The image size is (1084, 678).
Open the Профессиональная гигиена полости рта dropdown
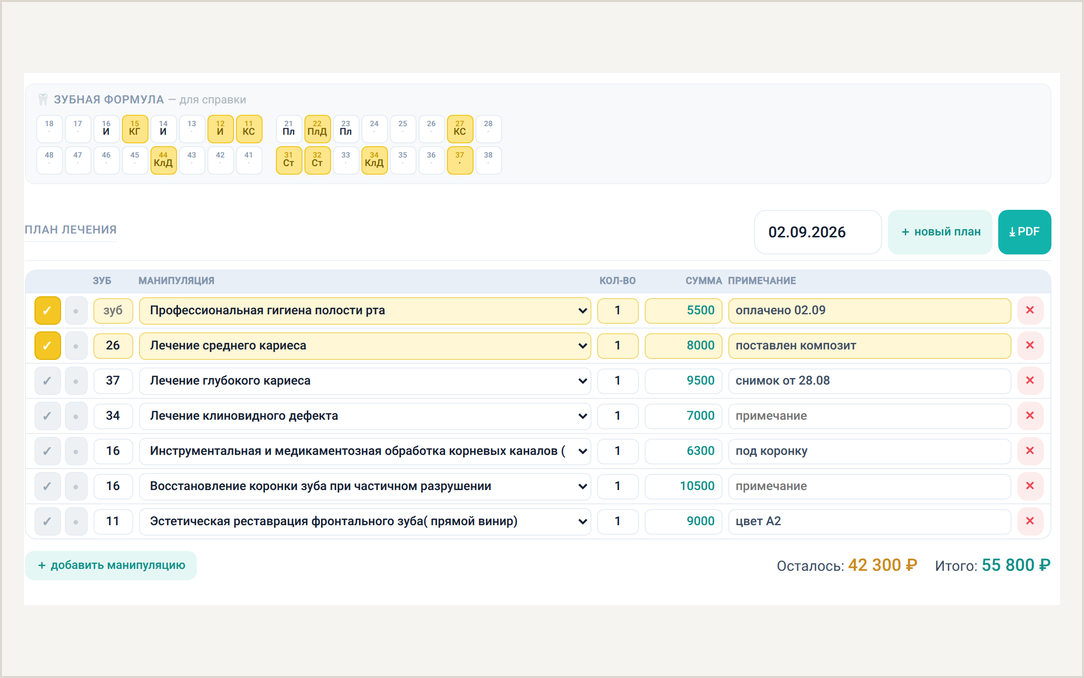[x=365, y=310]
